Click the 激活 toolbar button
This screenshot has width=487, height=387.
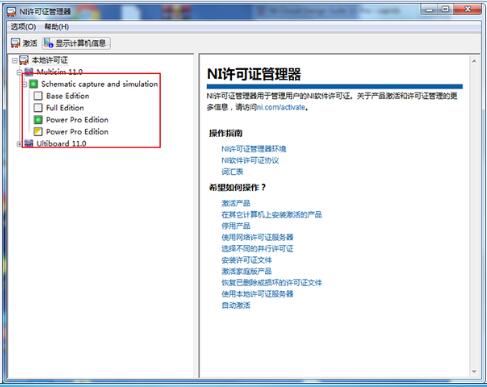(x=24, y=43)
